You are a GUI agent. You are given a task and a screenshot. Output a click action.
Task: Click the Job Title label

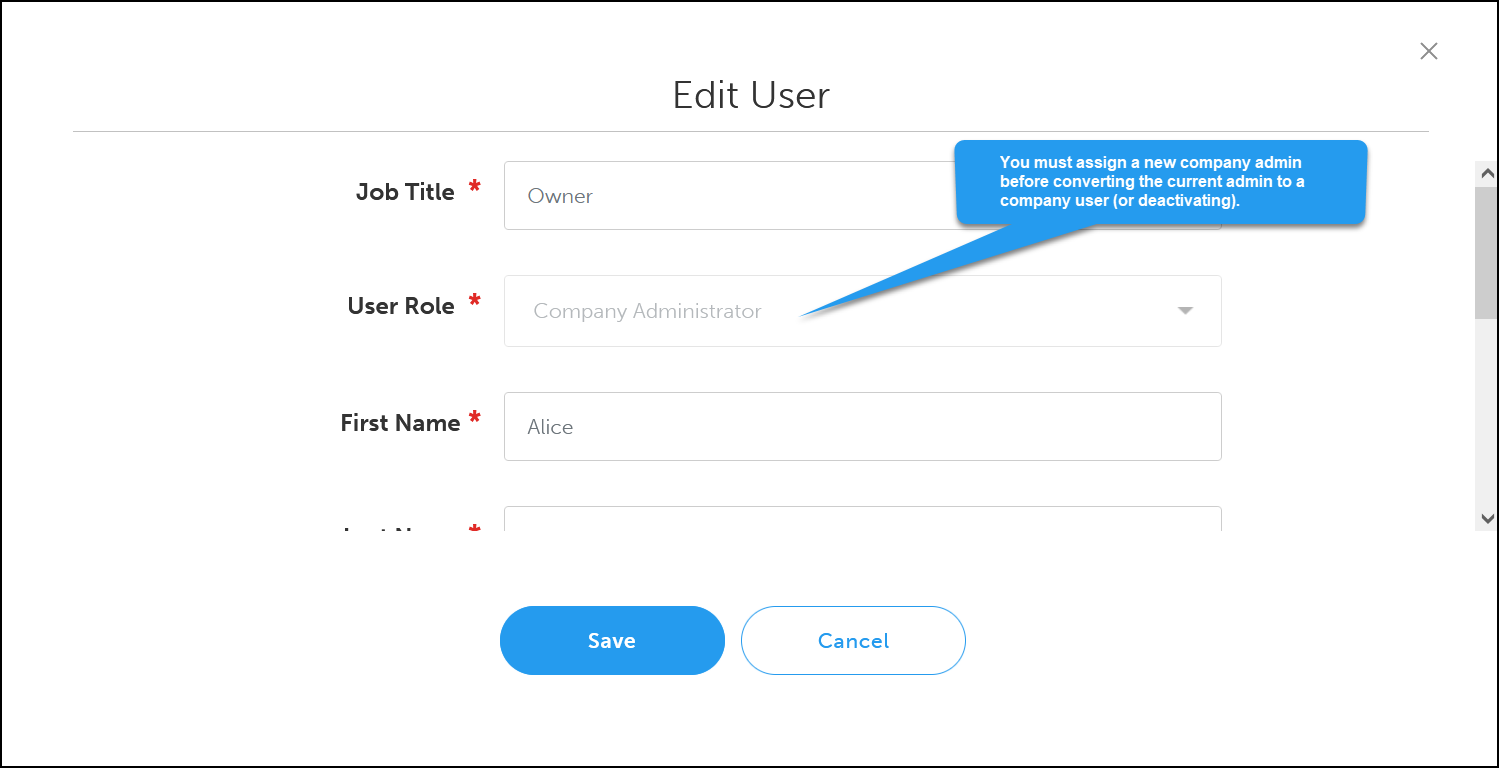(405, 192)
